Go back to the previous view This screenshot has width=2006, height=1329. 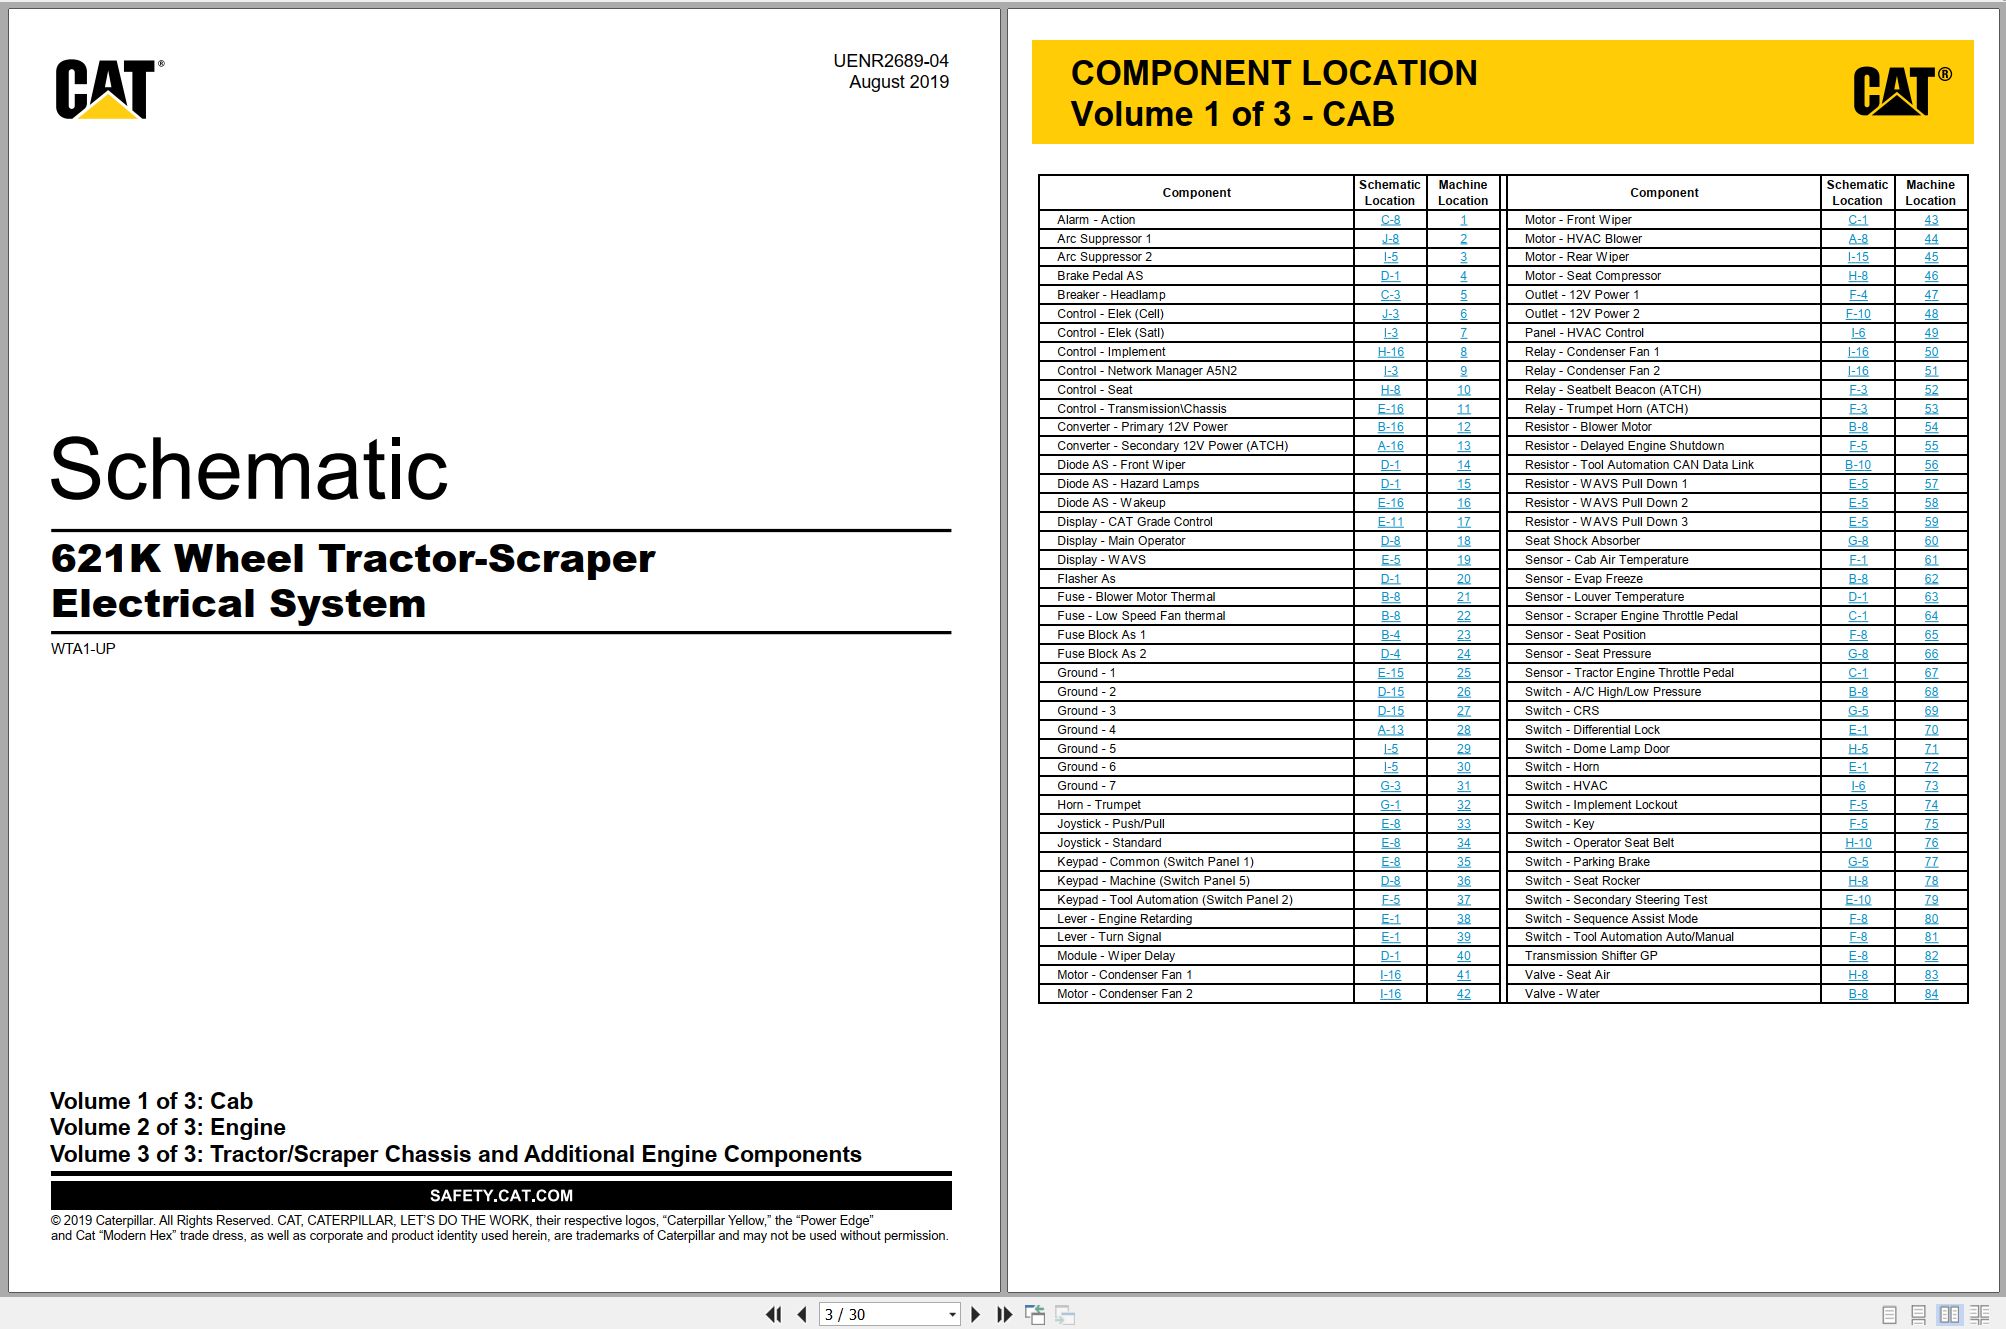1035,1314
